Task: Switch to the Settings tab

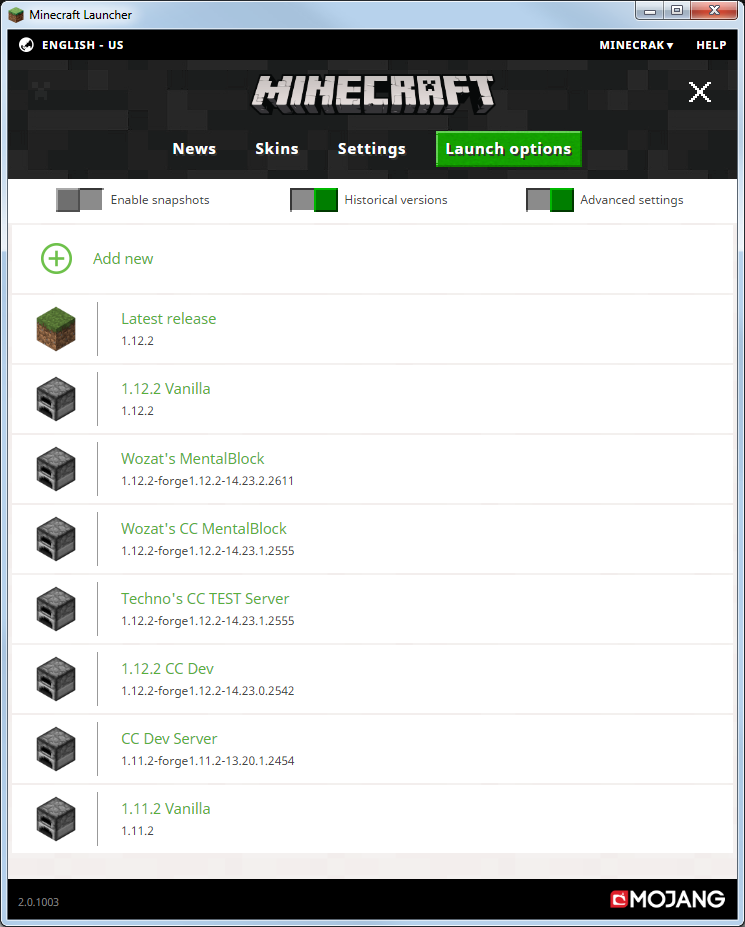Action: [x=371, y=148]
